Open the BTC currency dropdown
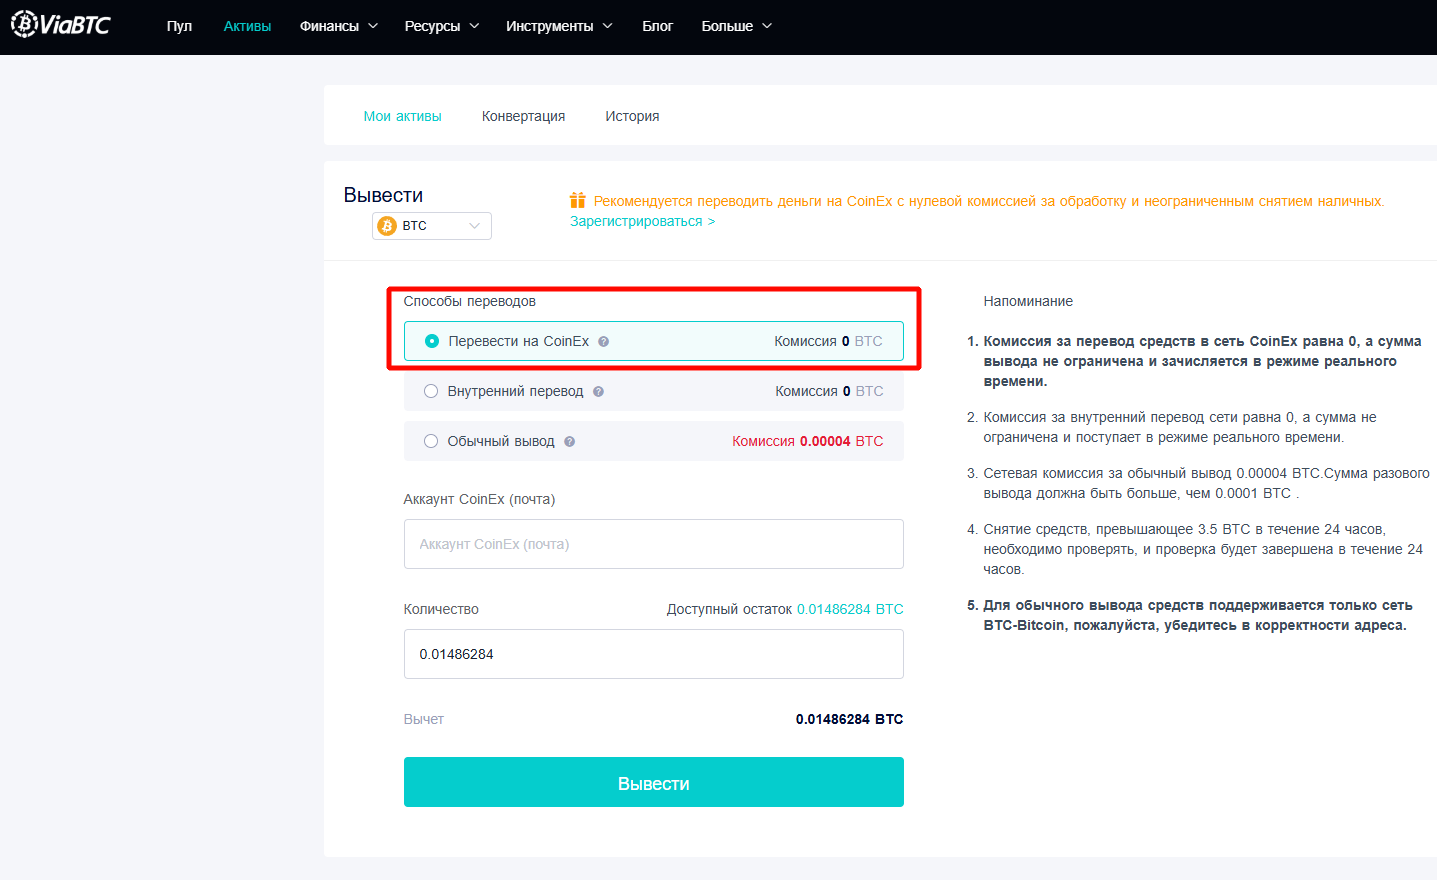 432,226
